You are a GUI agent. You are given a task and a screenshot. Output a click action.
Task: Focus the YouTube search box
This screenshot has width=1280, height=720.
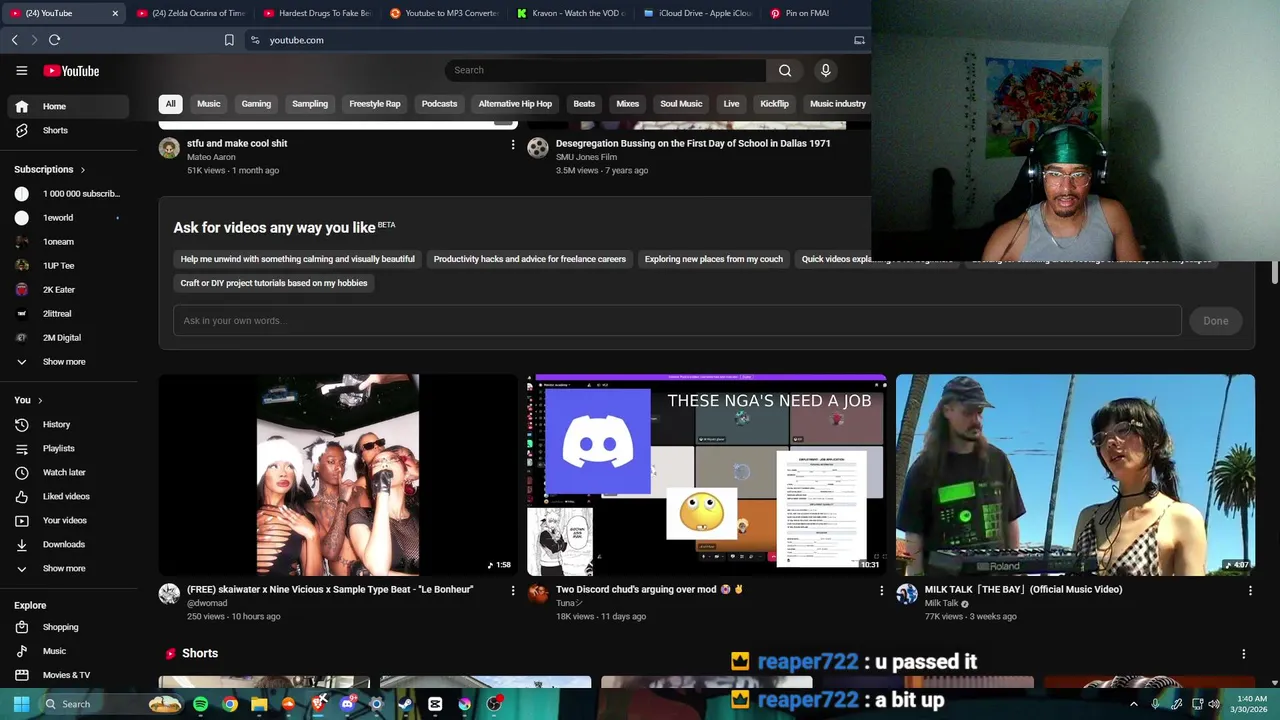coord(605,70)
